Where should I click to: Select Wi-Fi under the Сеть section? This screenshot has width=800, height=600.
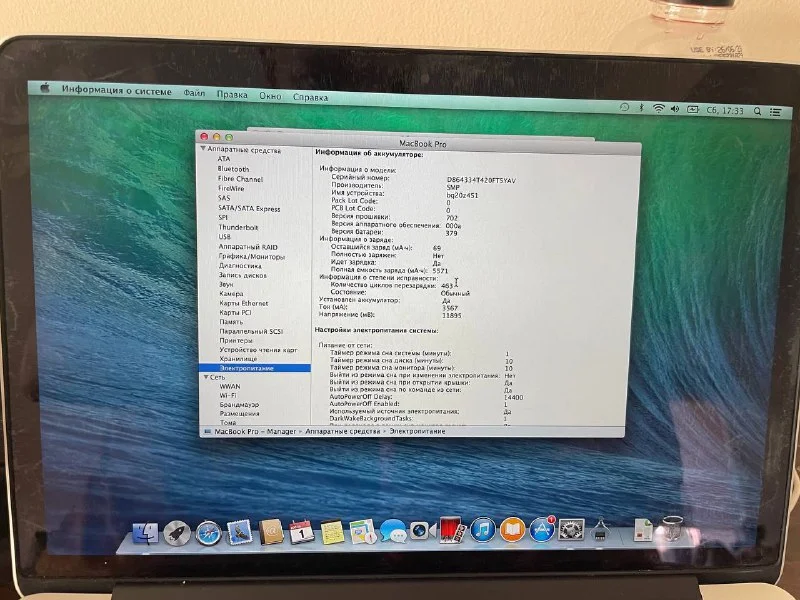coord(227,395)
